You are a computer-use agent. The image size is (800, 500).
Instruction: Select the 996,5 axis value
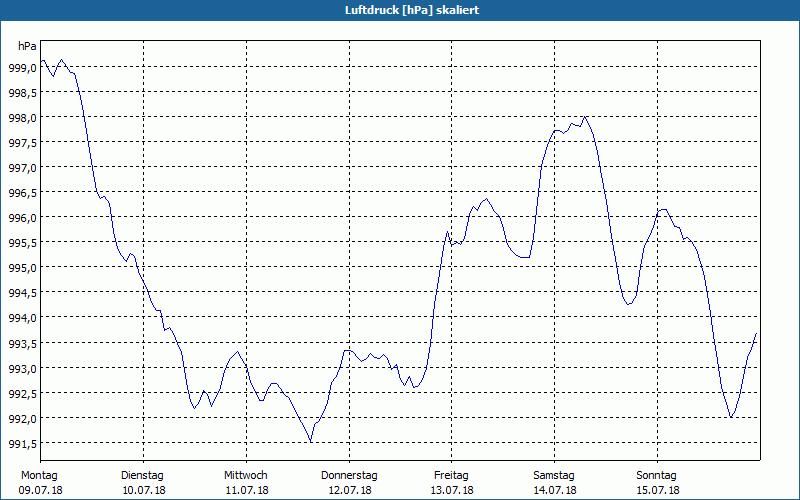[x=22, y=193]
